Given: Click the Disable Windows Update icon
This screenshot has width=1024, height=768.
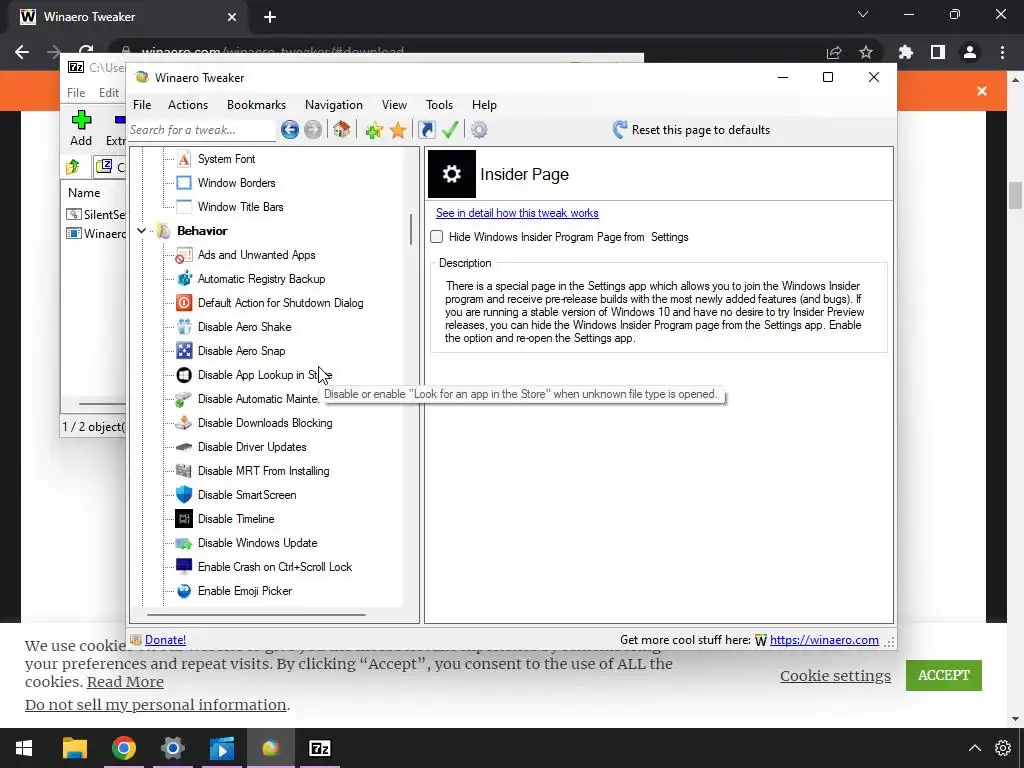Looking at the screenshot, I should (x=184, y=543).
